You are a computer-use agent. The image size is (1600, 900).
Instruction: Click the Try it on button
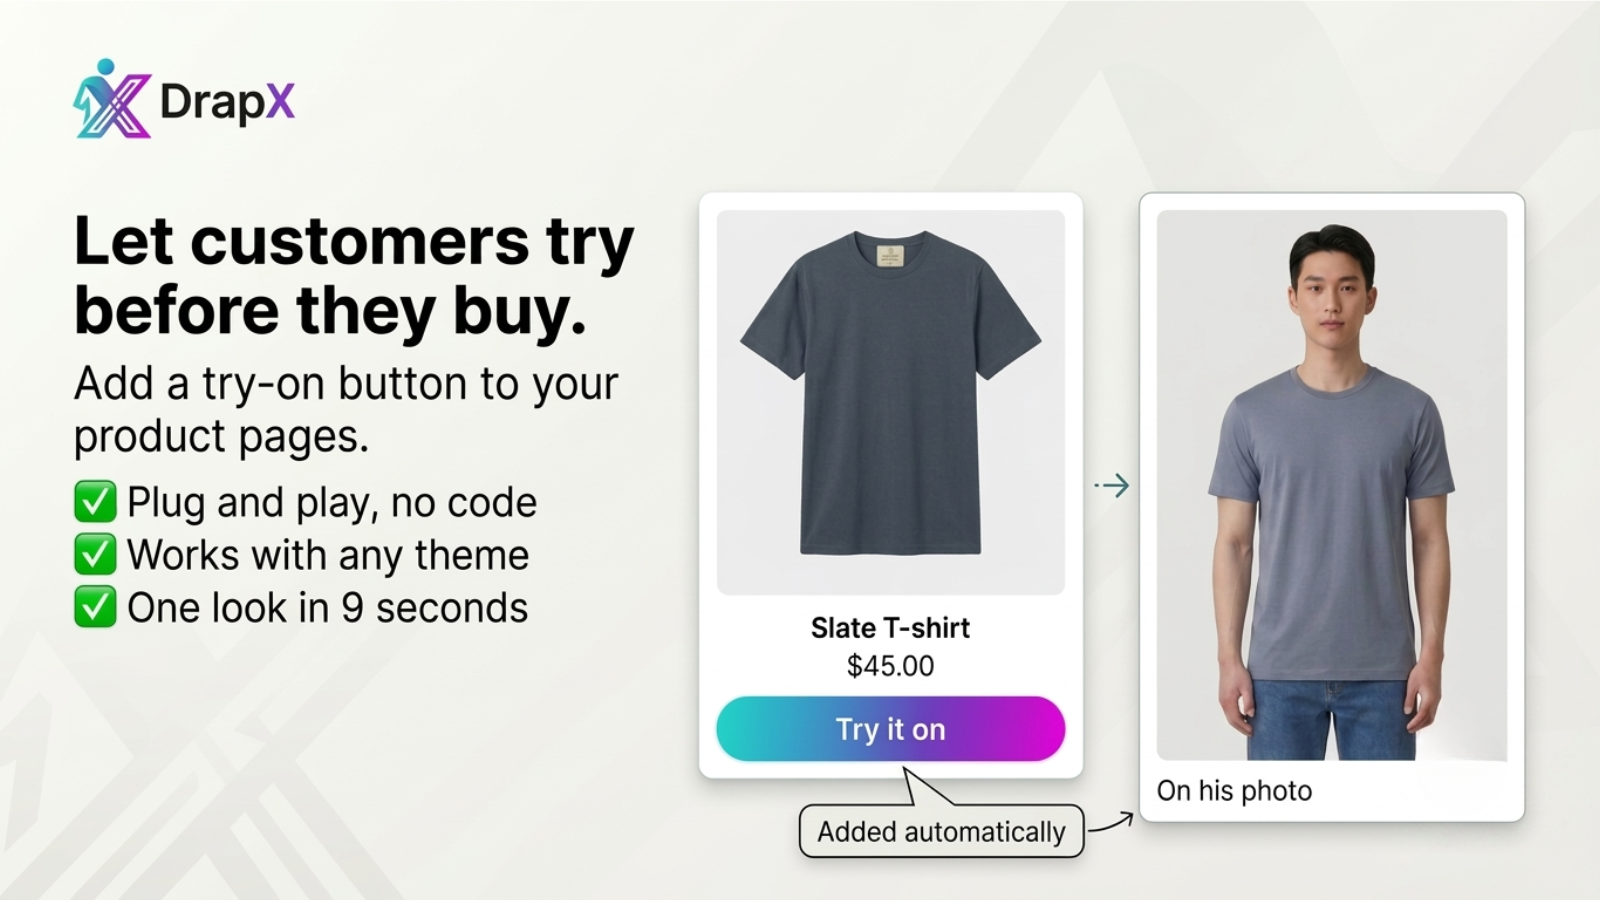pyautogui.click(x=890, y=729)
